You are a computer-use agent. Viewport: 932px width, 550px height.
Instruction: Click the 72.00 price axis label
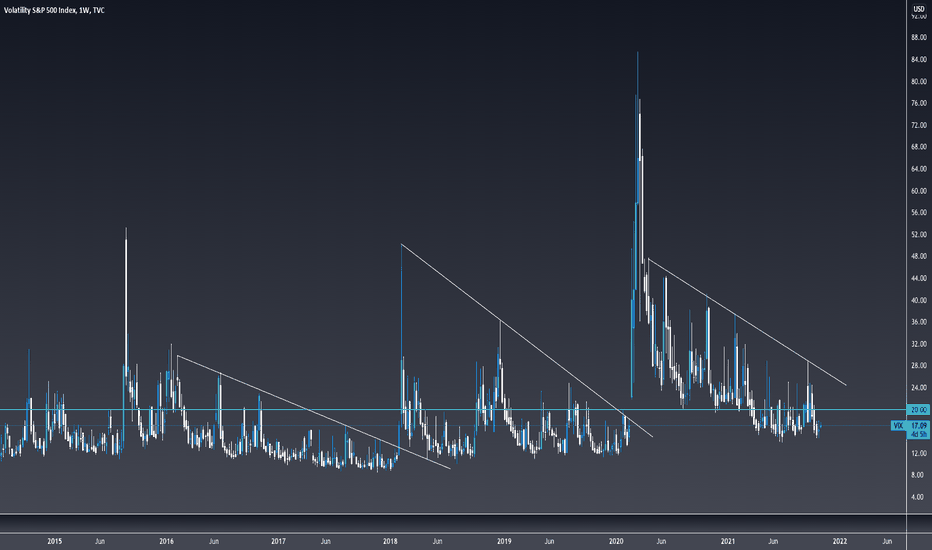click(x=918, y=125)
